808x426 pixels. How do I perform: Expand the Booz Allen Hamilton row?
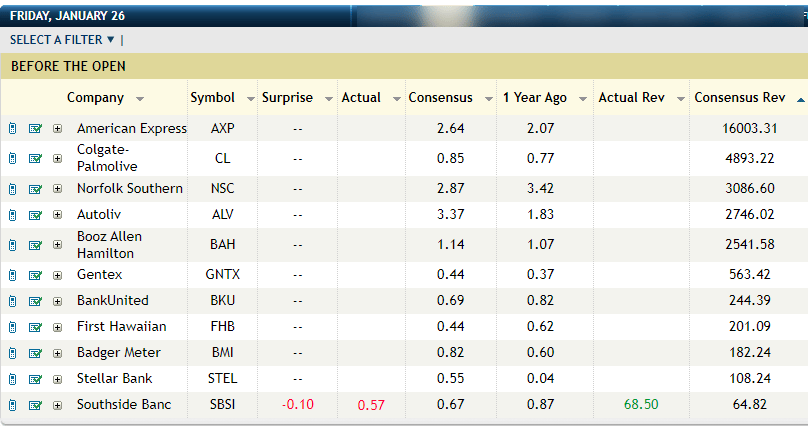point(57,245)
